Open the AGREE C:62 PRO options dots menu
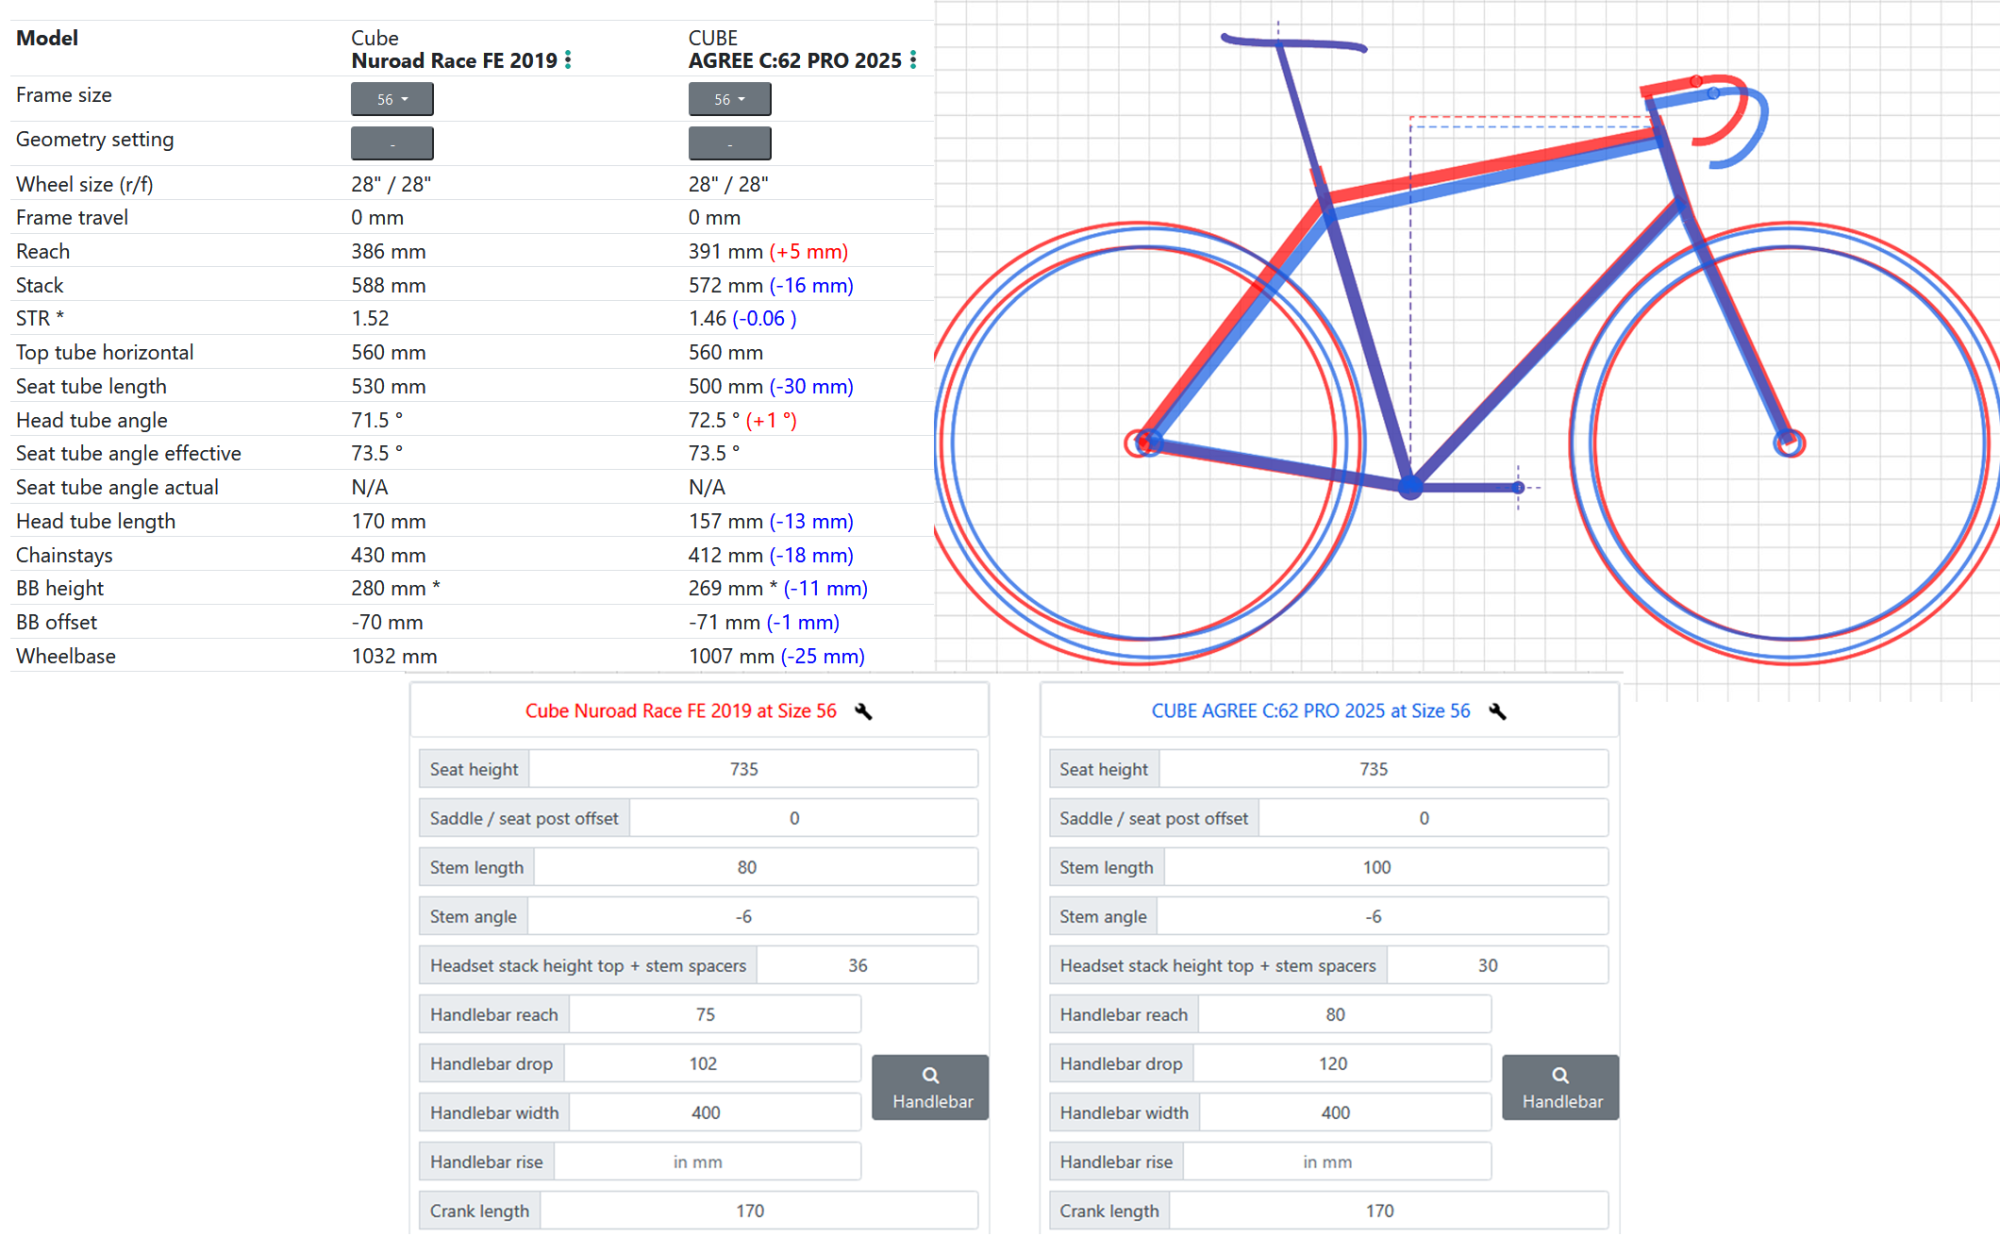 [x=913, y=60]
